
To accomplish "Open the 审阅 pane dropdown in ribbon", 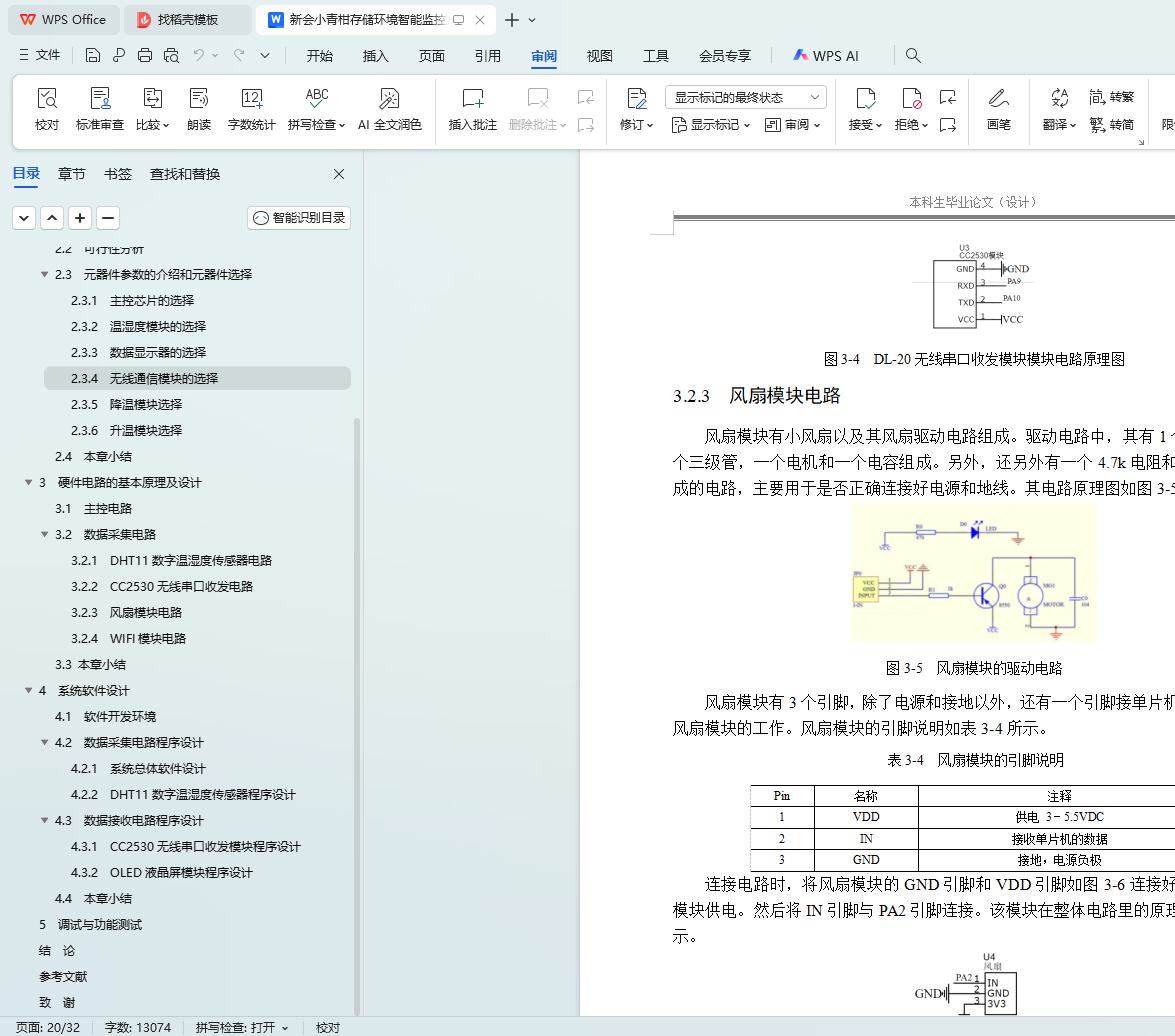I will click(793, 125).
